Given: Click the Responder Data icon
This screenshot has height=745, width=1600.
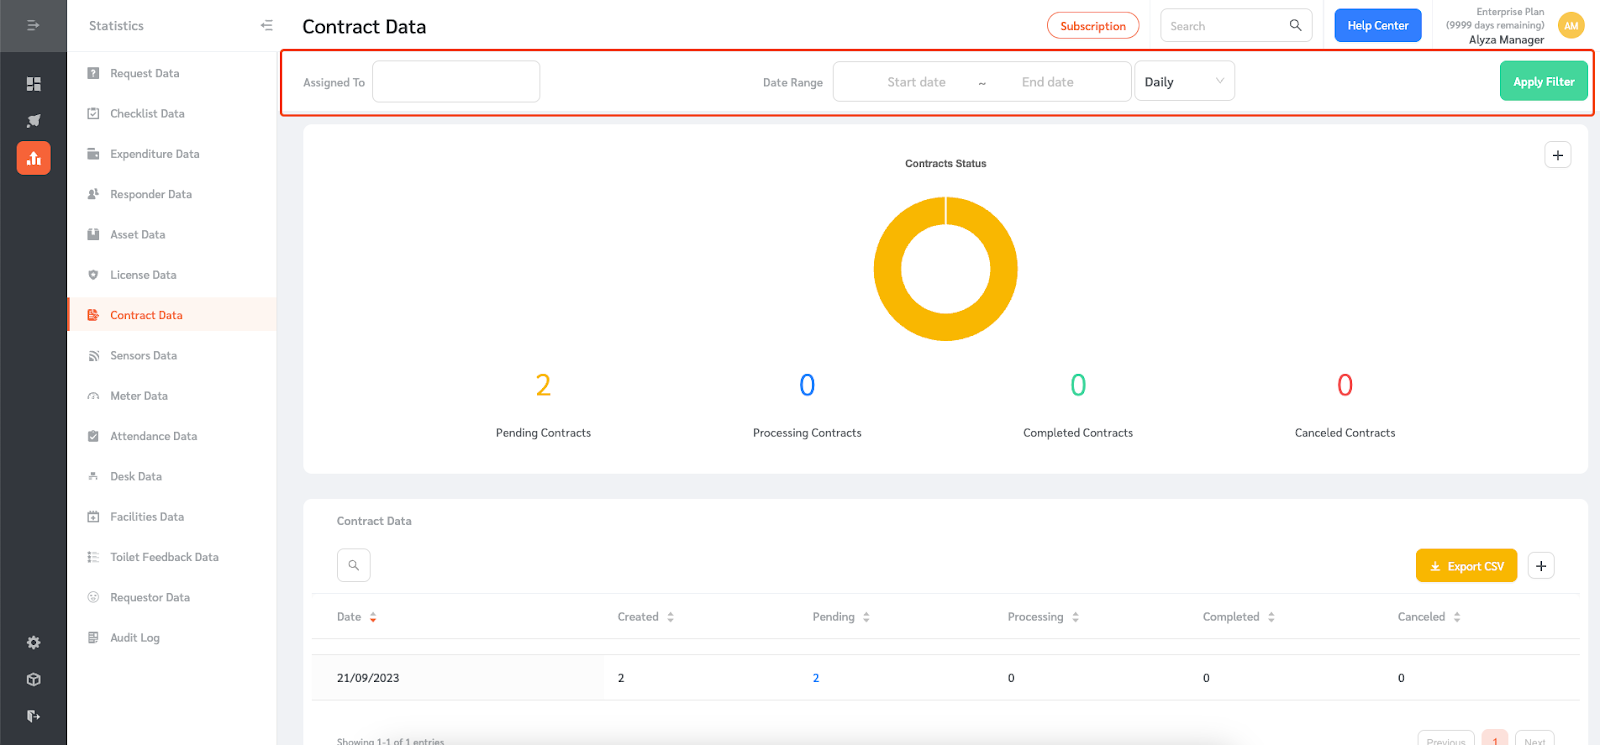Looking at the screenshot, I should [93, 194].
